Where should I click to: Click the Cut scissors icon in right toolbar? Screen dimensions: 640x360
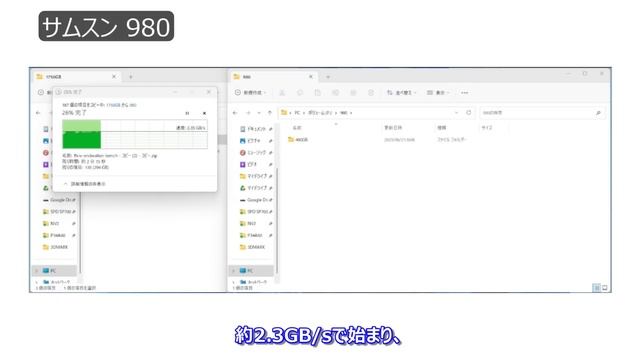[282, 93]
